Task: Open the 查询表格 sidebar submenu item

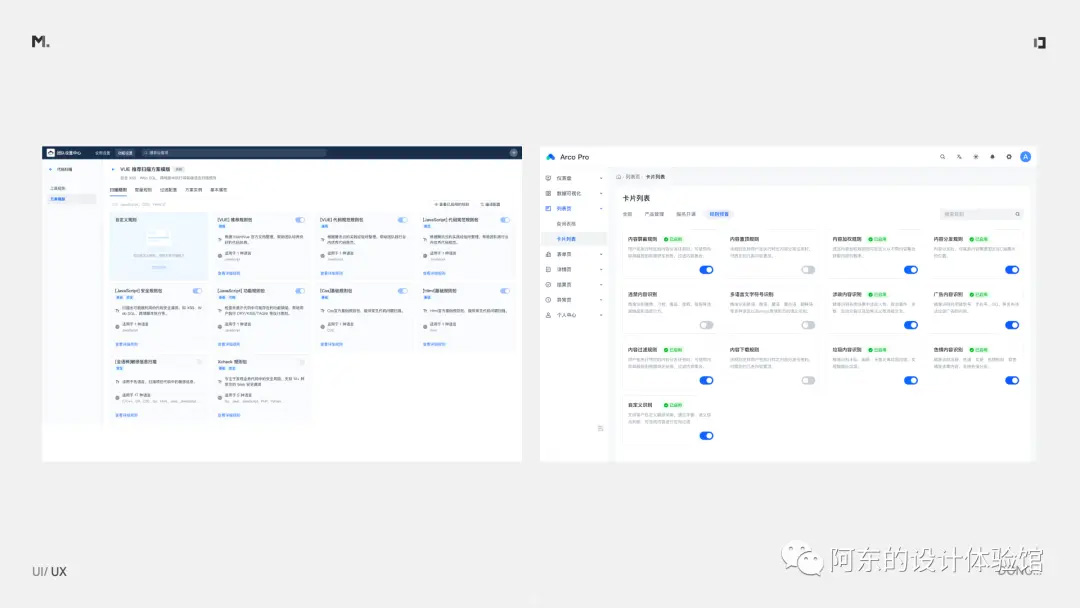Action: click(566, 224)
